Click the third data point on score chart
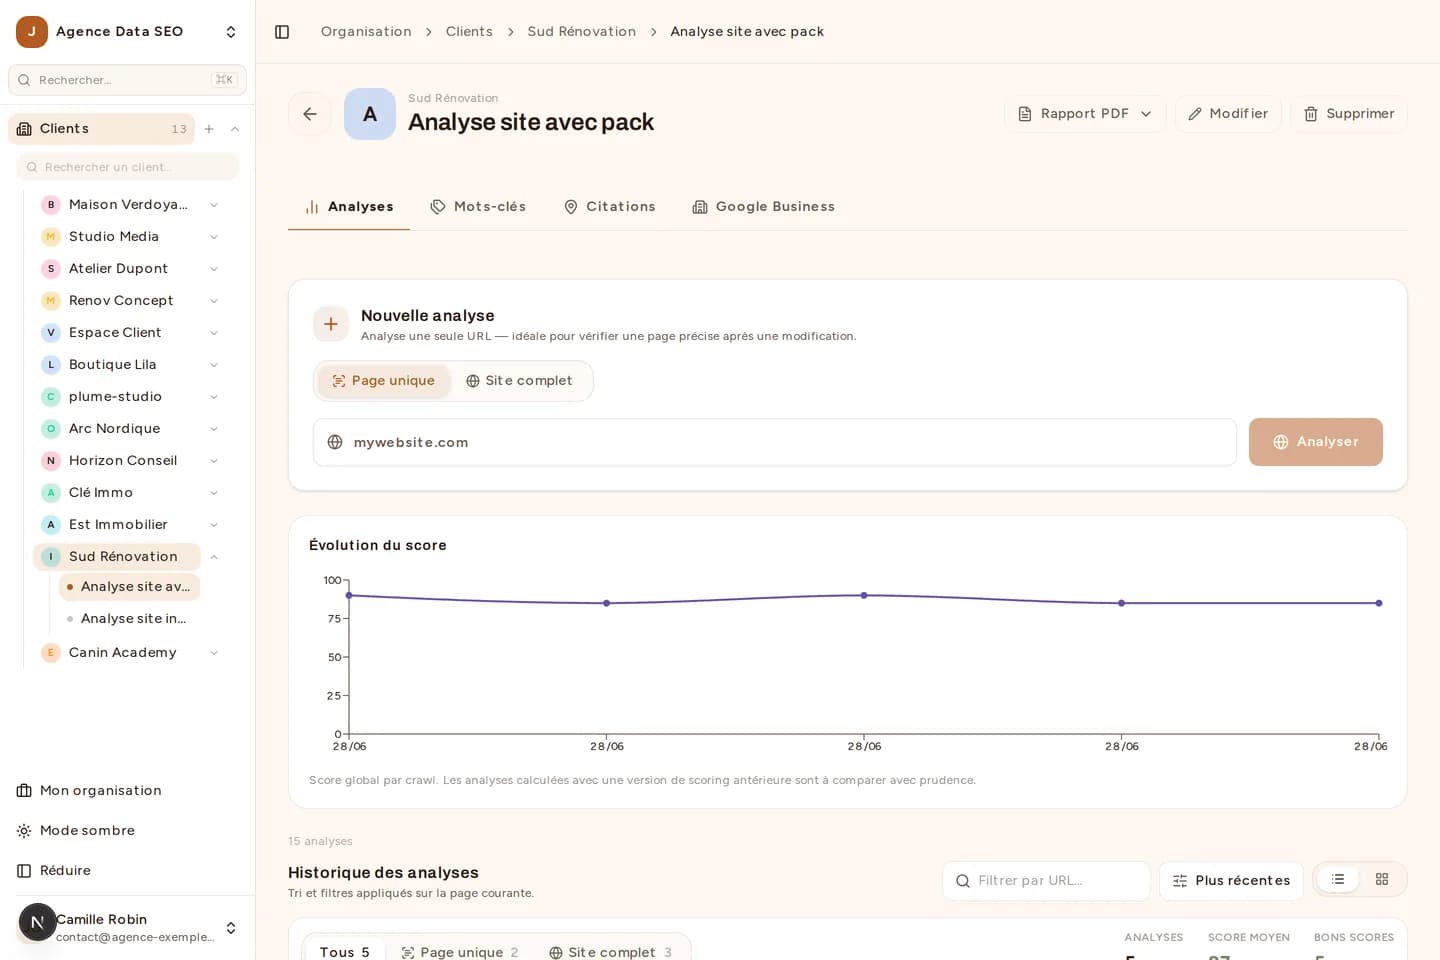1440x960 pixels. coord(864,595)
